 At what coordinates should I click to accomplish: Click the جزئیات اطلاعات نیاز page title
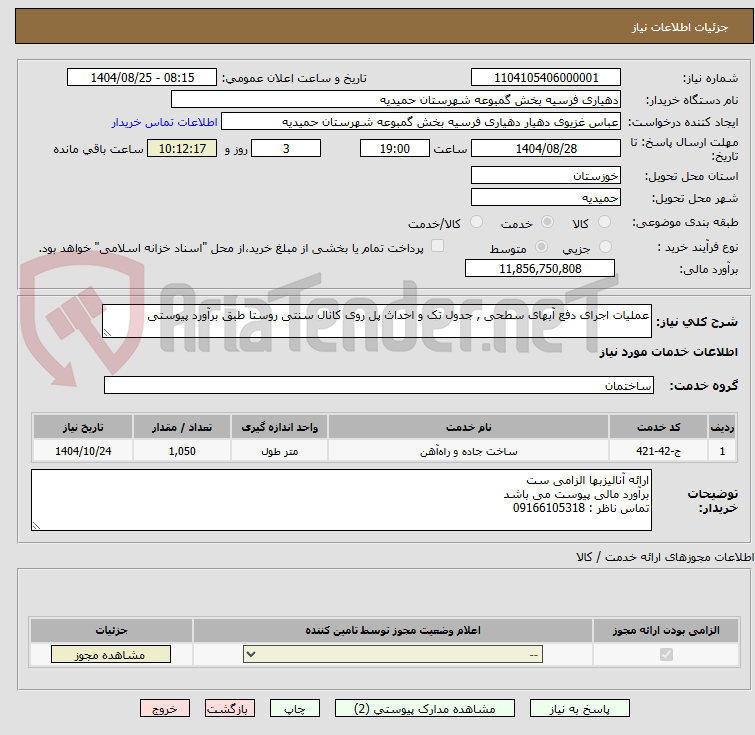[x=679, y=27]
